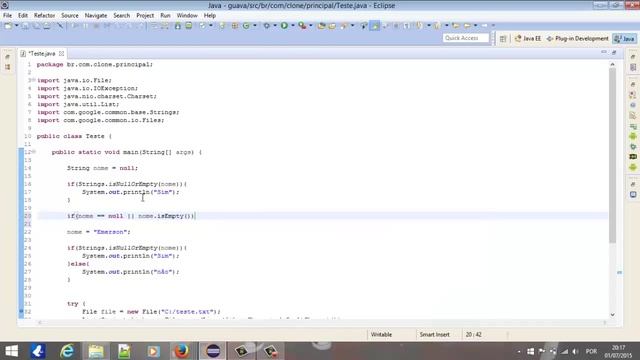Open the Edit menu

tap(23, 16)
